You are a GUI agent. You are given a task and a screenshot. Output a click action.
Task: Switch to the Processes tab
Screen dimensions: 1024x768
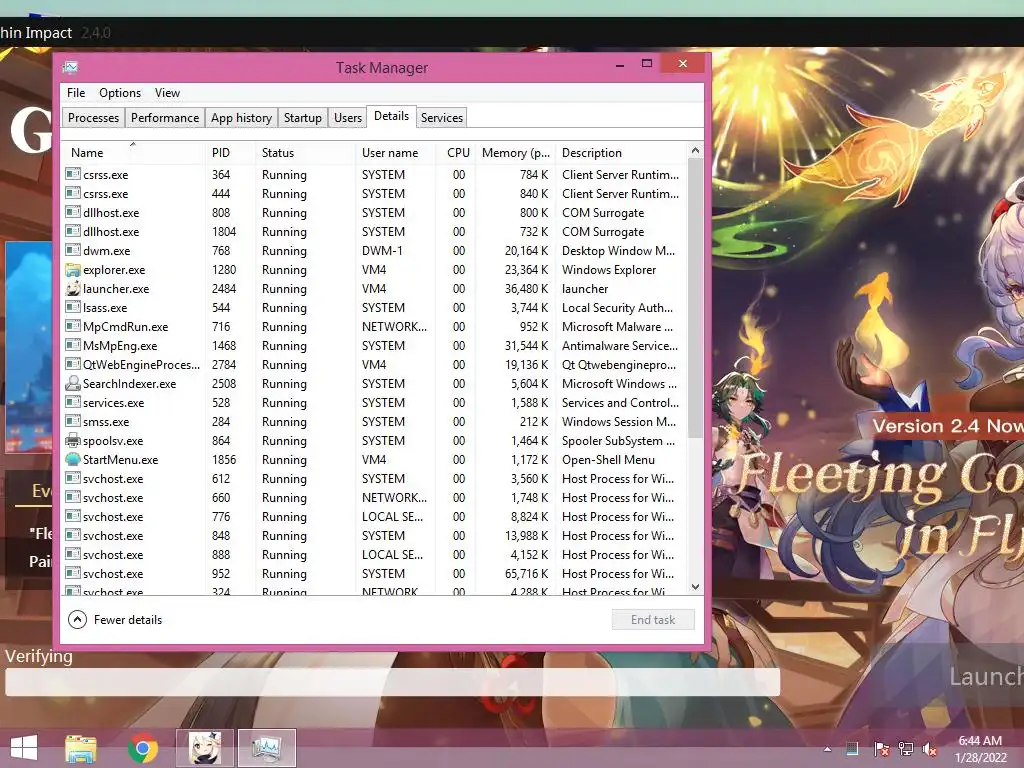(x=93, y=118)
